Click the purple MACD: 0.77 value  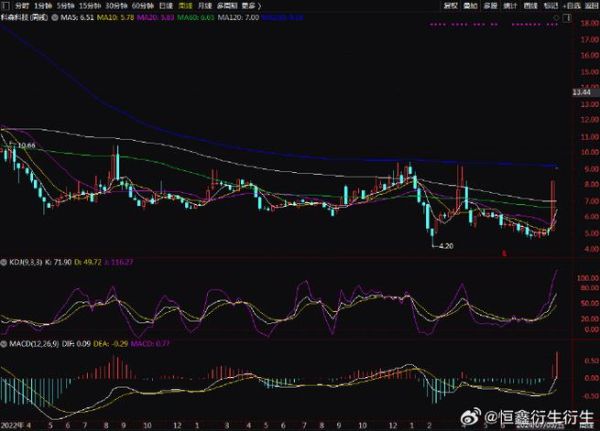click(150, 344)
